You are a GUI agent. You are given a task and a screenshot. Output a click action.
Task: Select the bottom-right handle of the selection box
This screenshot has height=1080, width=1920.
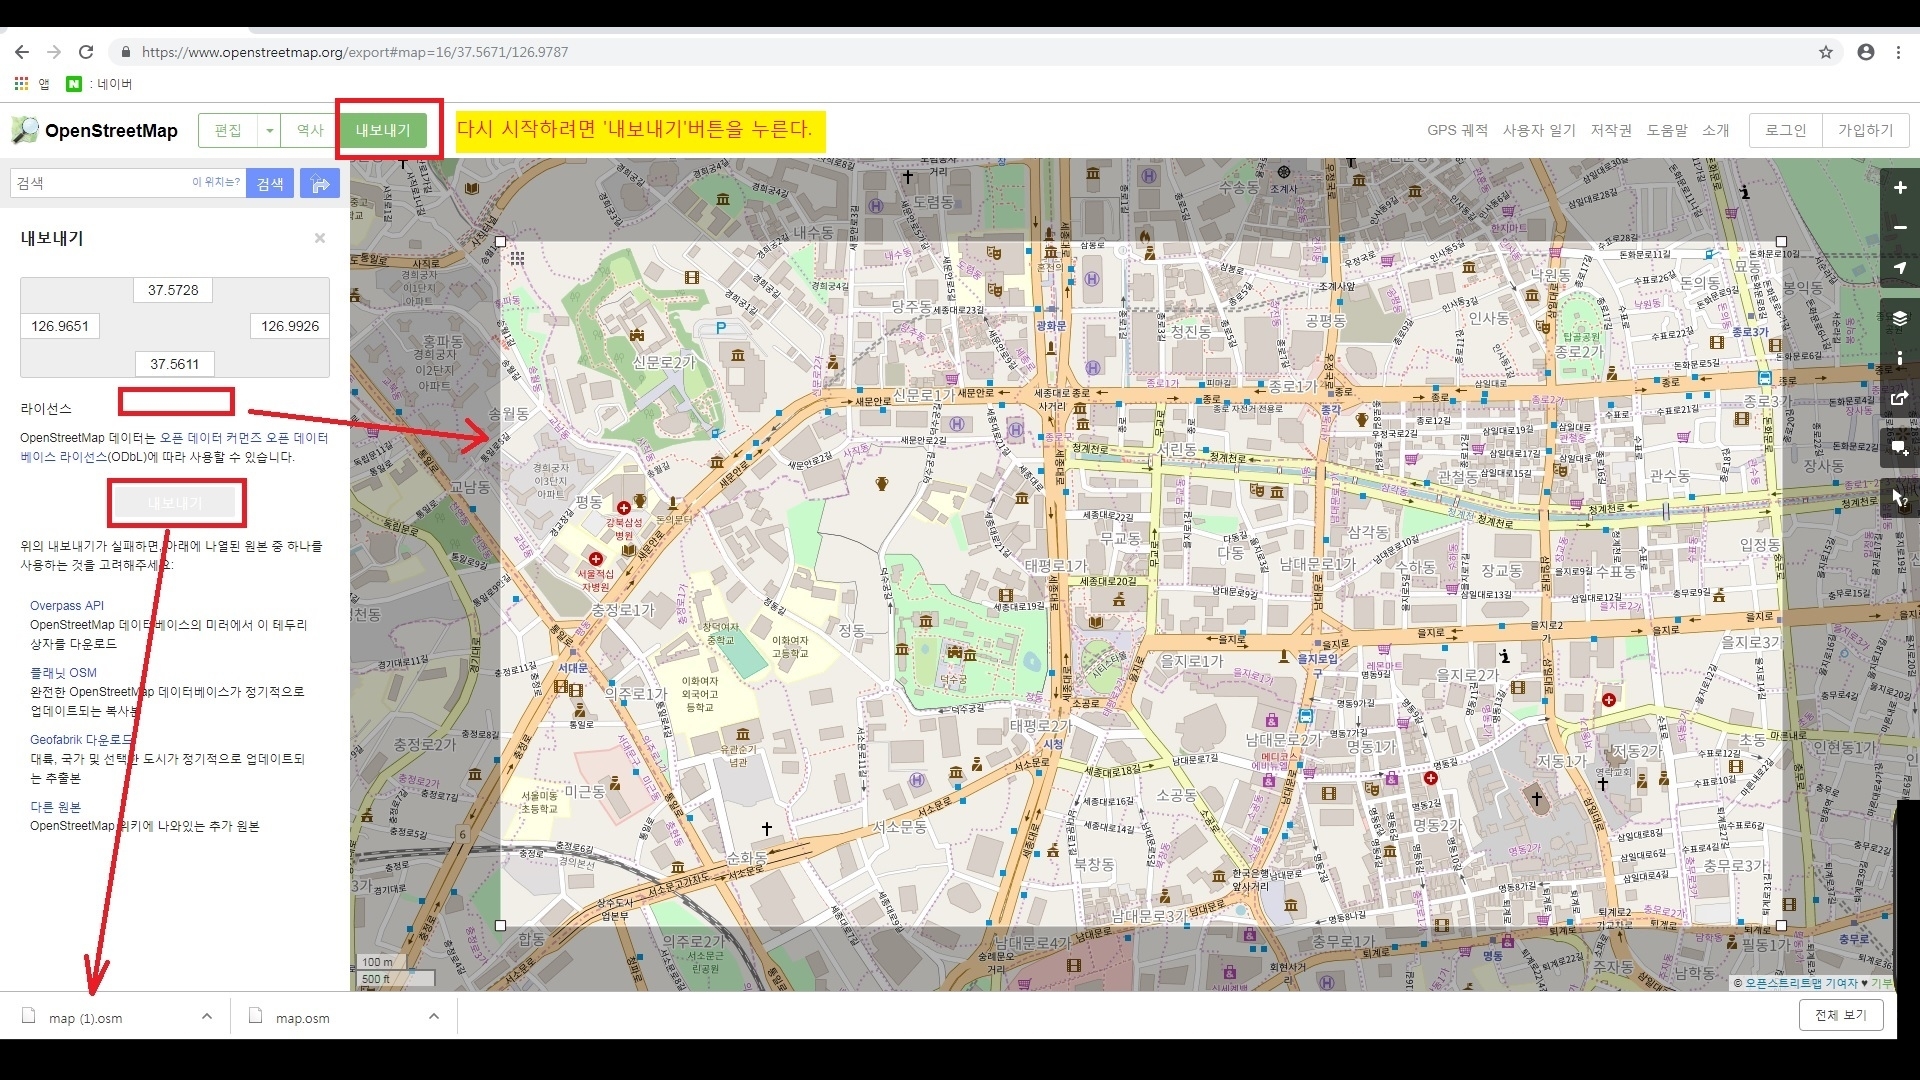coord(1781,926)
